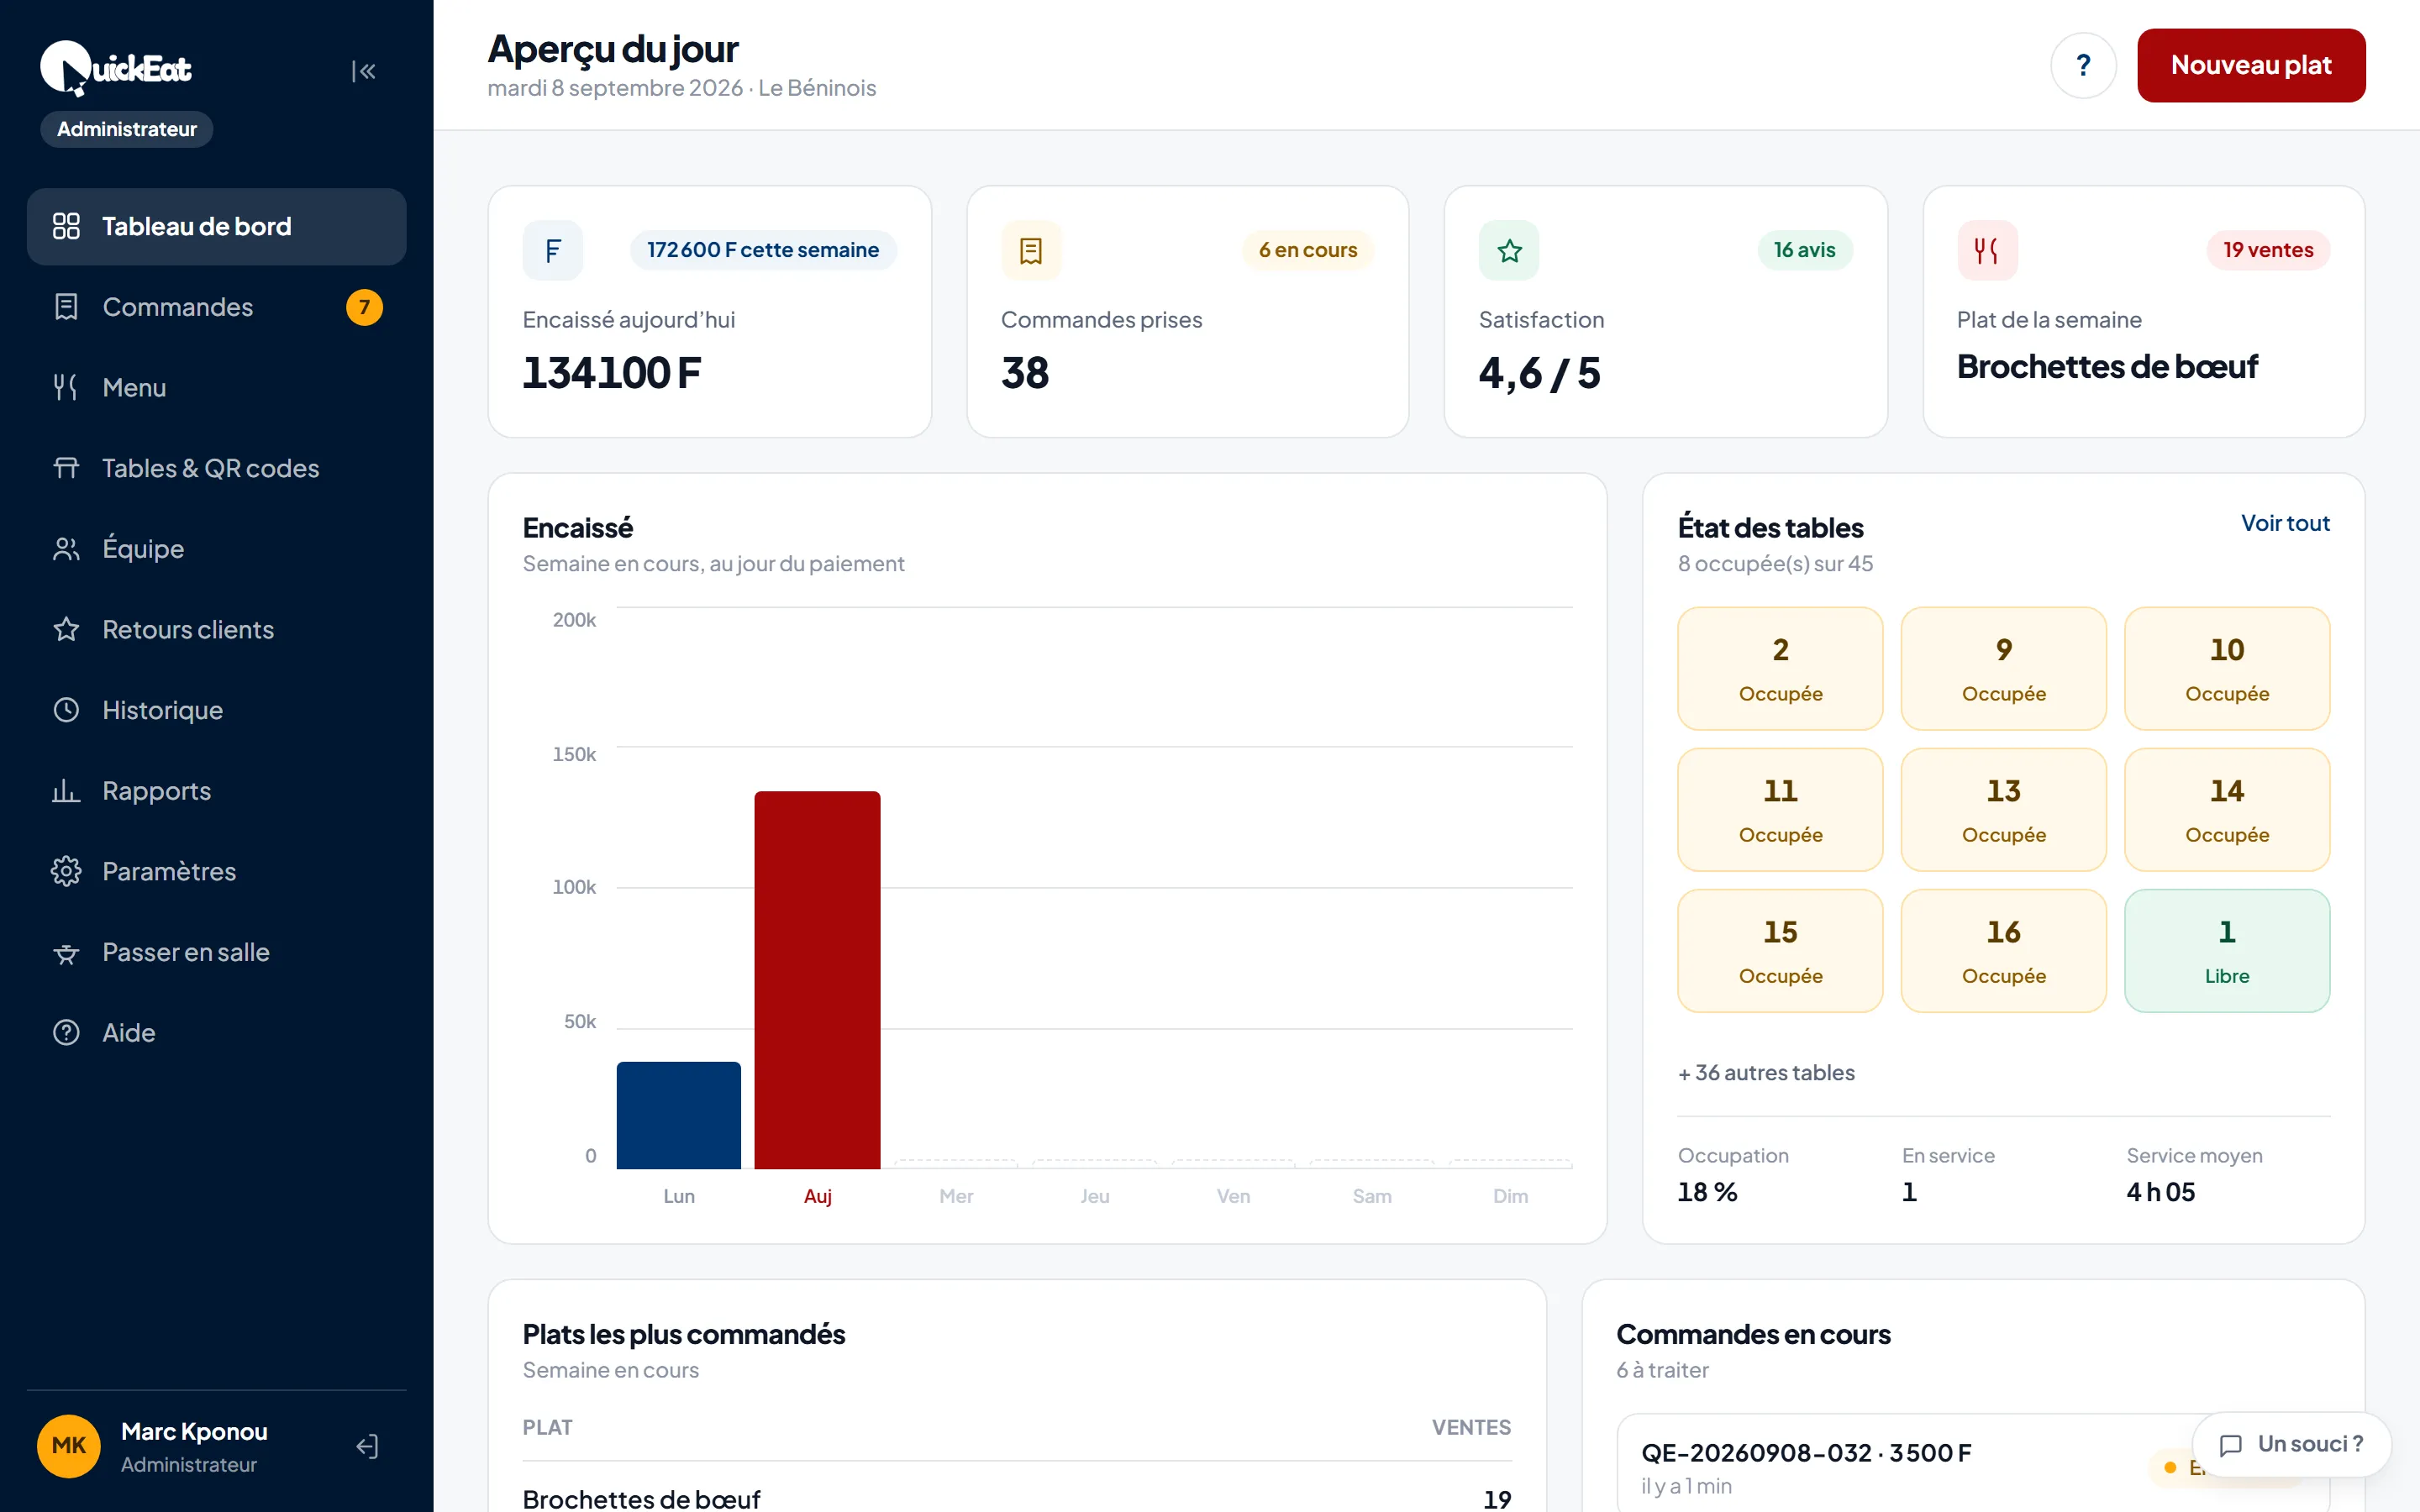
Task: Select free table 1
Action: (x=2227, y=951)
